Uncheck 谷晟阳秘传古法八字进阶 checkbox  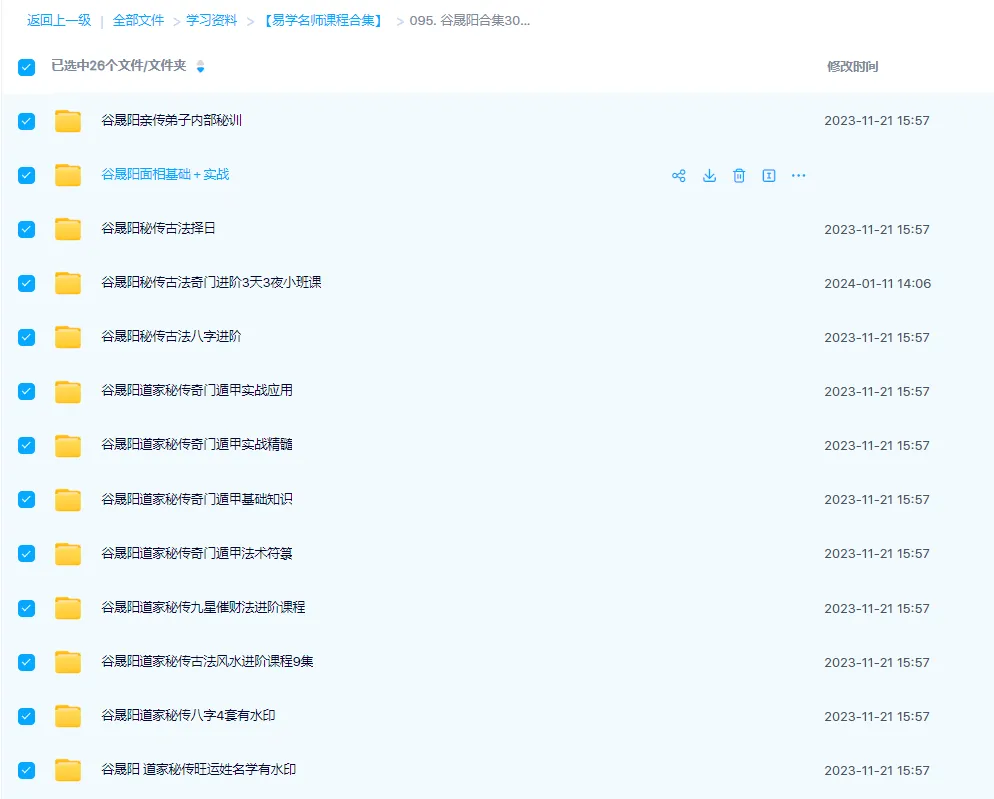27,337
